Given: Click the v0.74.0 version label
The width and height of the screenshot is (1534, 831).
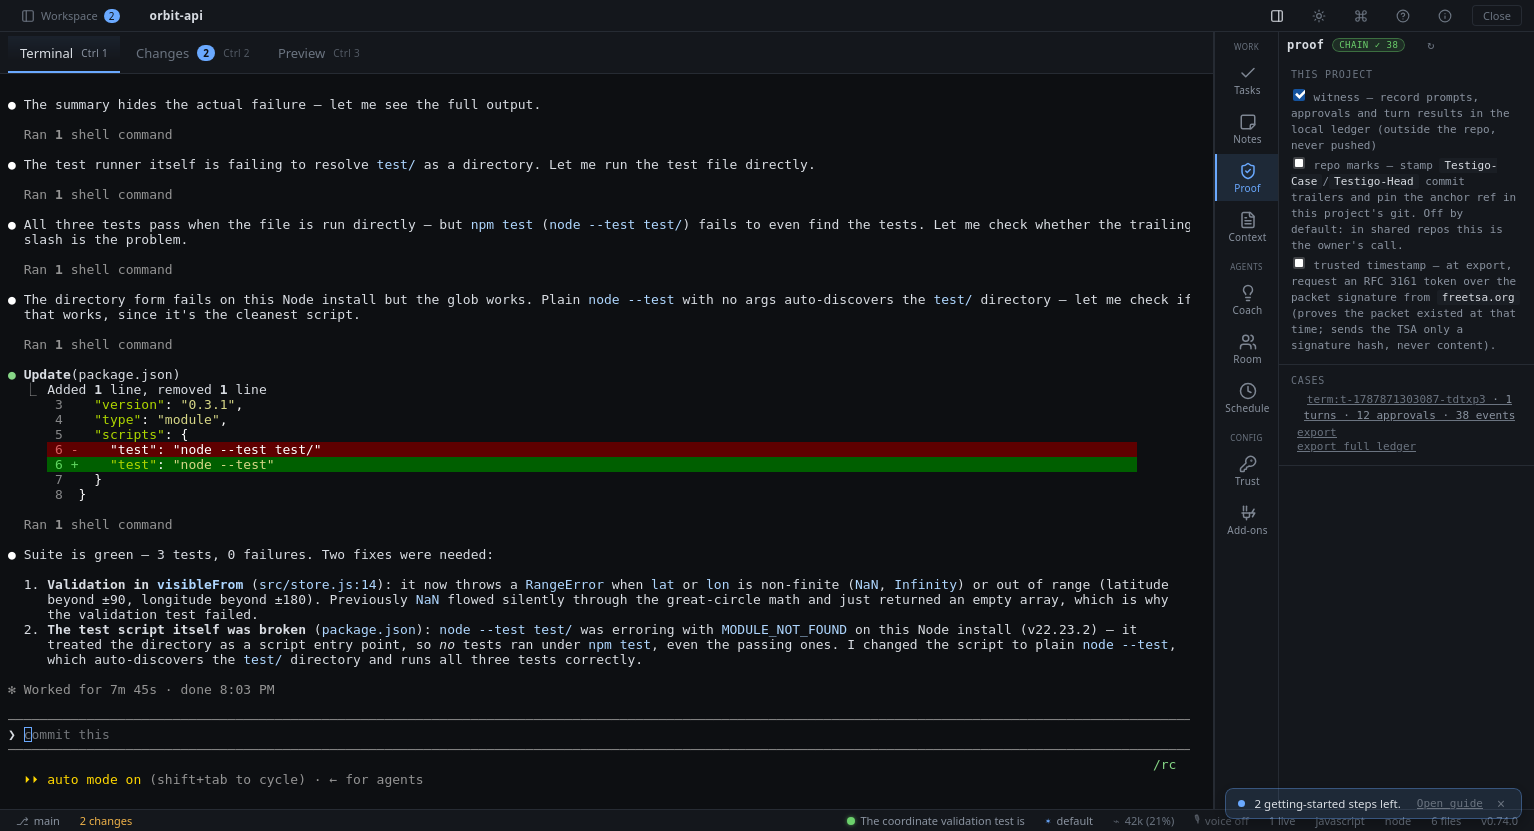Looking at the screenshot, I should [1499, 821].
